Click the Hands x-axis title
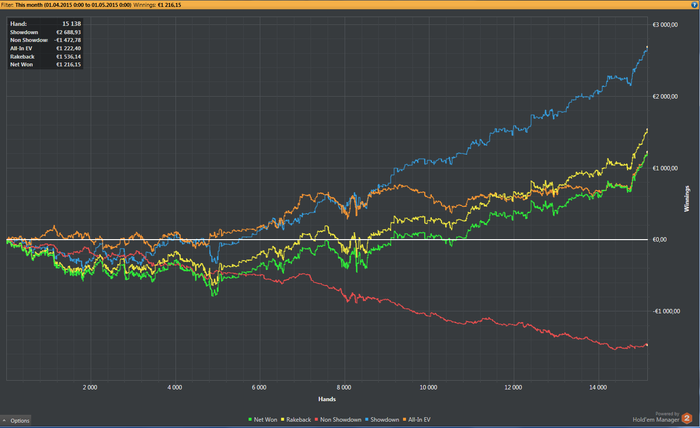 (x=327, y=399)
